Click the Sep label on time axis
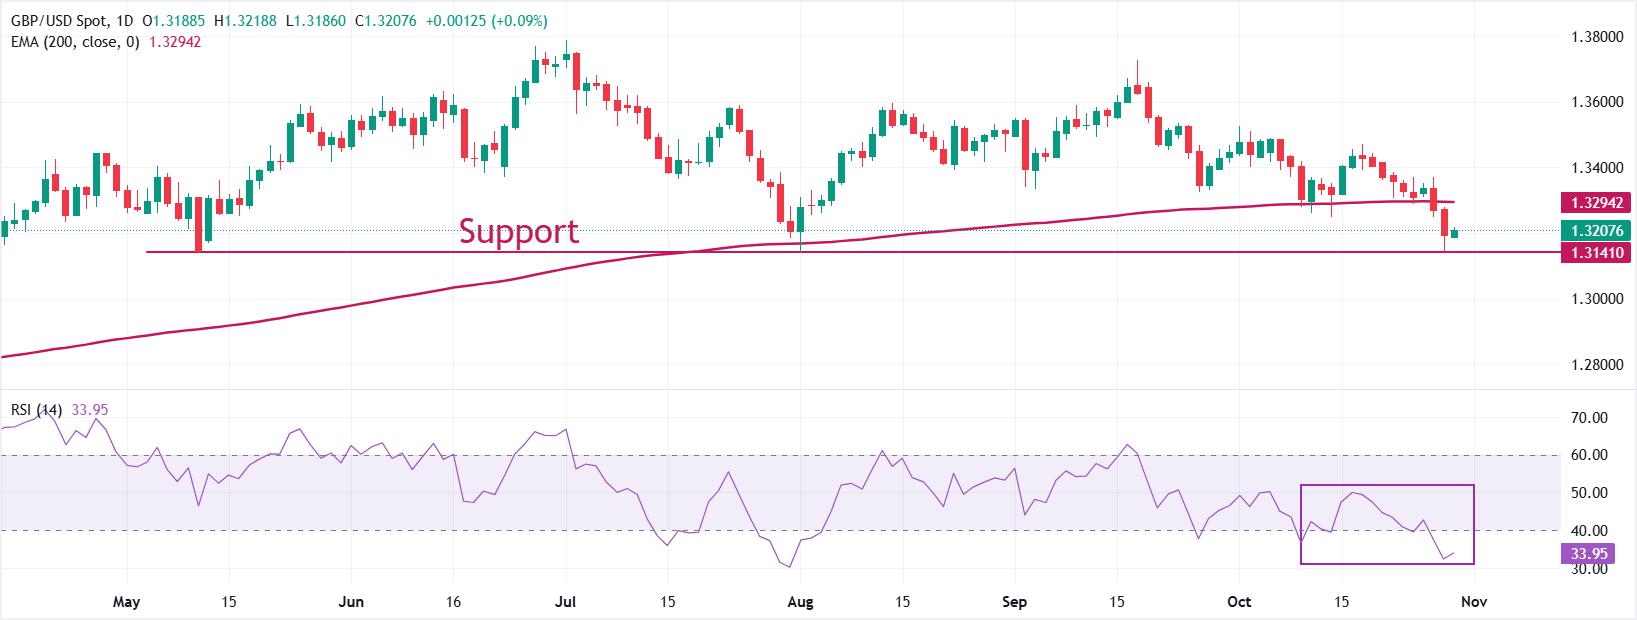The height and width of the screenshot is (620, 1637). [x=1014, y=602]
